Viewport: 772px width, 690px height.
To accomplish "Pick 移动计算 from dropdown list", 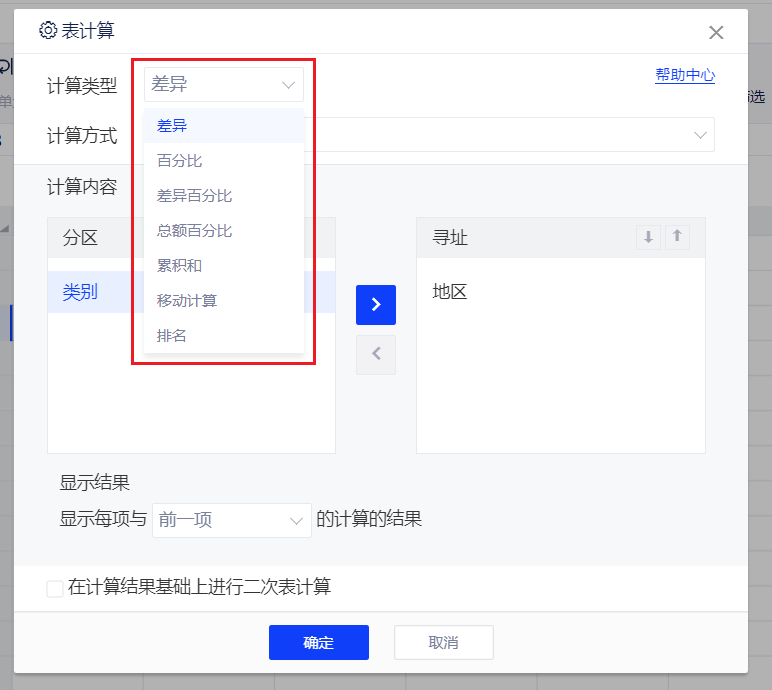I will coord(187,301).
